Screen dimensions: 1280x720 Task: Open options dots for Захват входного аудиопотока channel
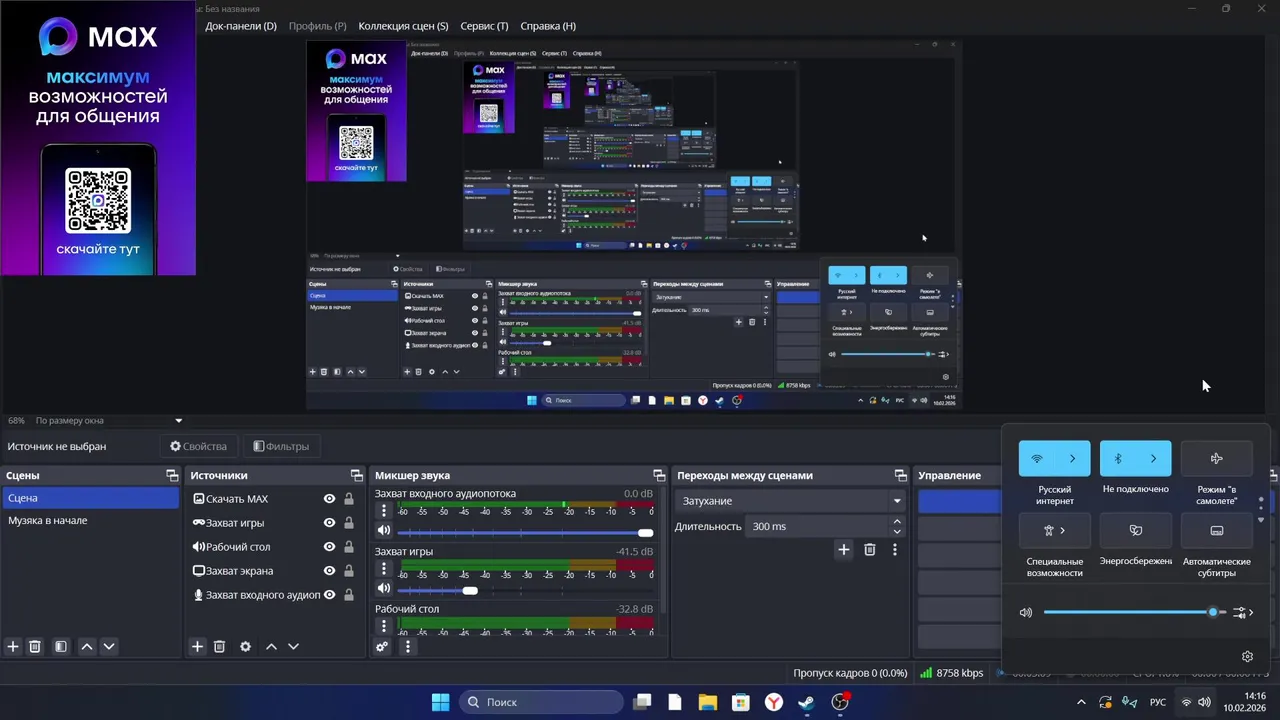click(383, 511)
